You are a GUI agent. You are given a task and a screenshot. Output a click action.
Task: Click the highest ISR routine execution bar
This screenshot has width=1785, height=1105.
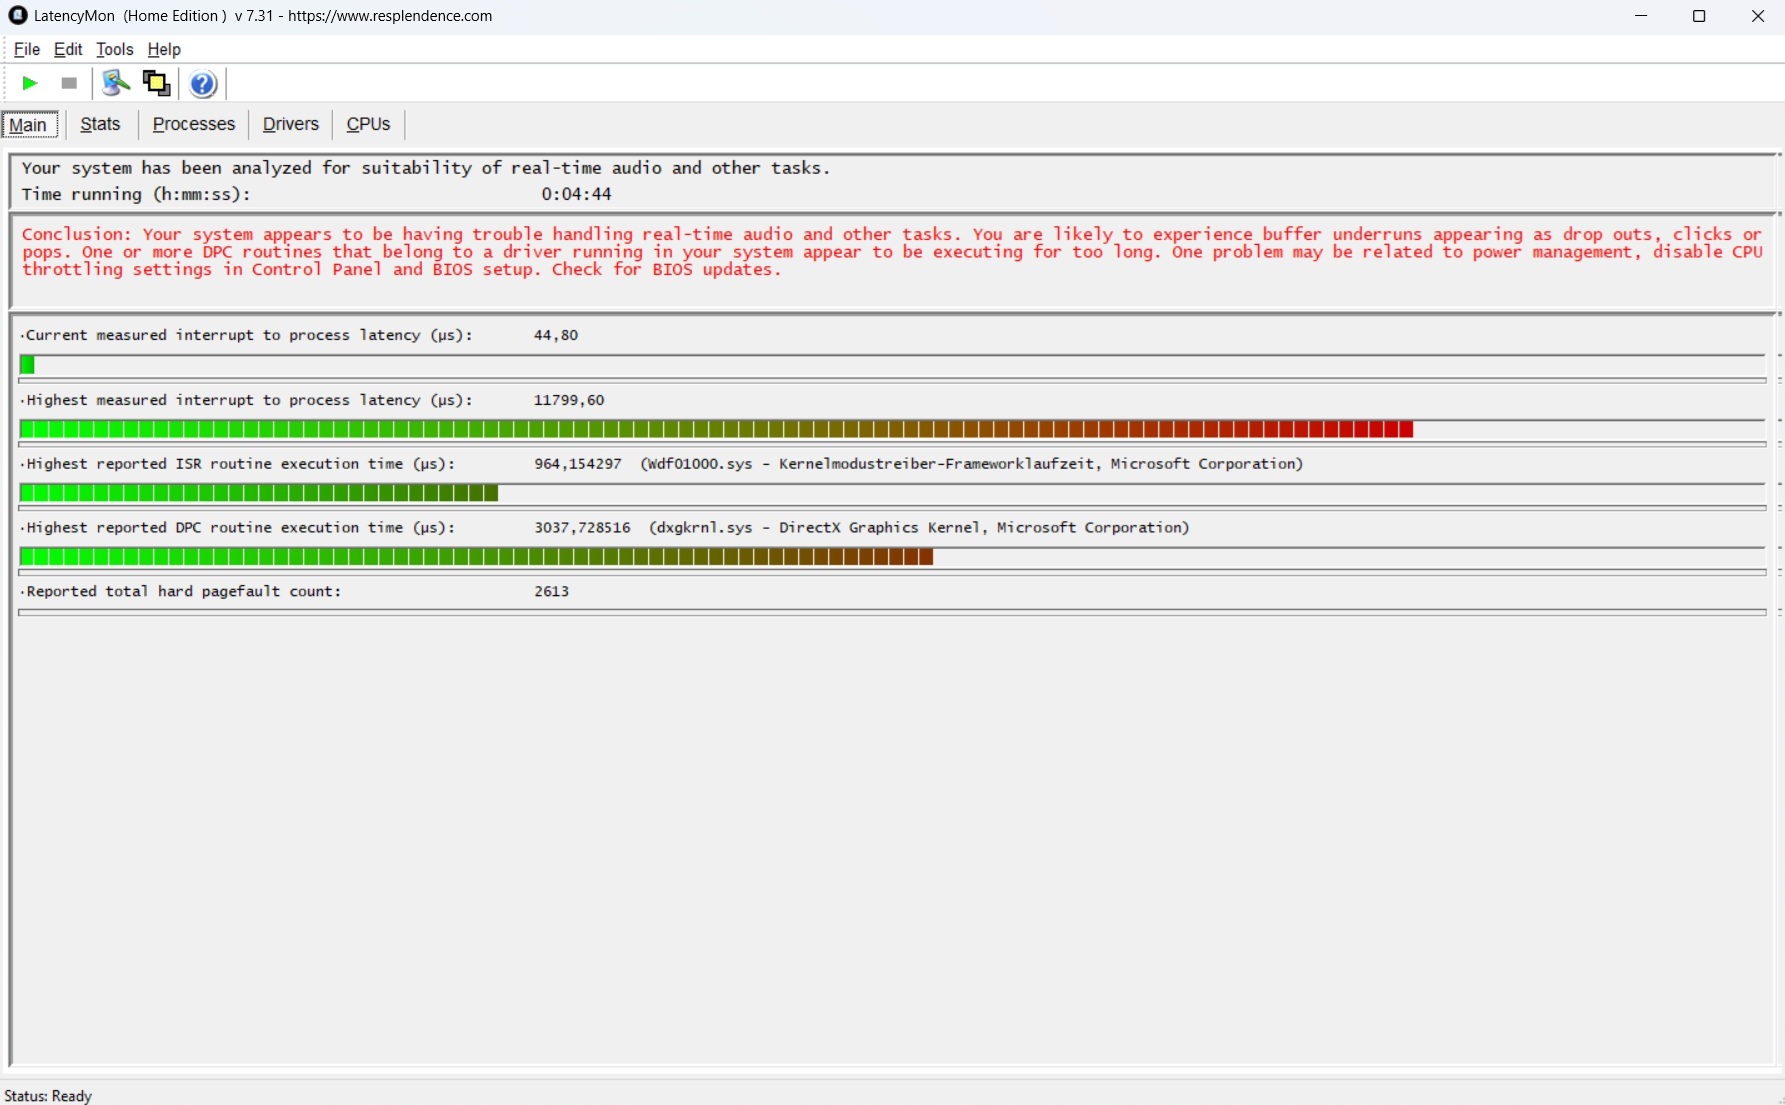(259, 493)
